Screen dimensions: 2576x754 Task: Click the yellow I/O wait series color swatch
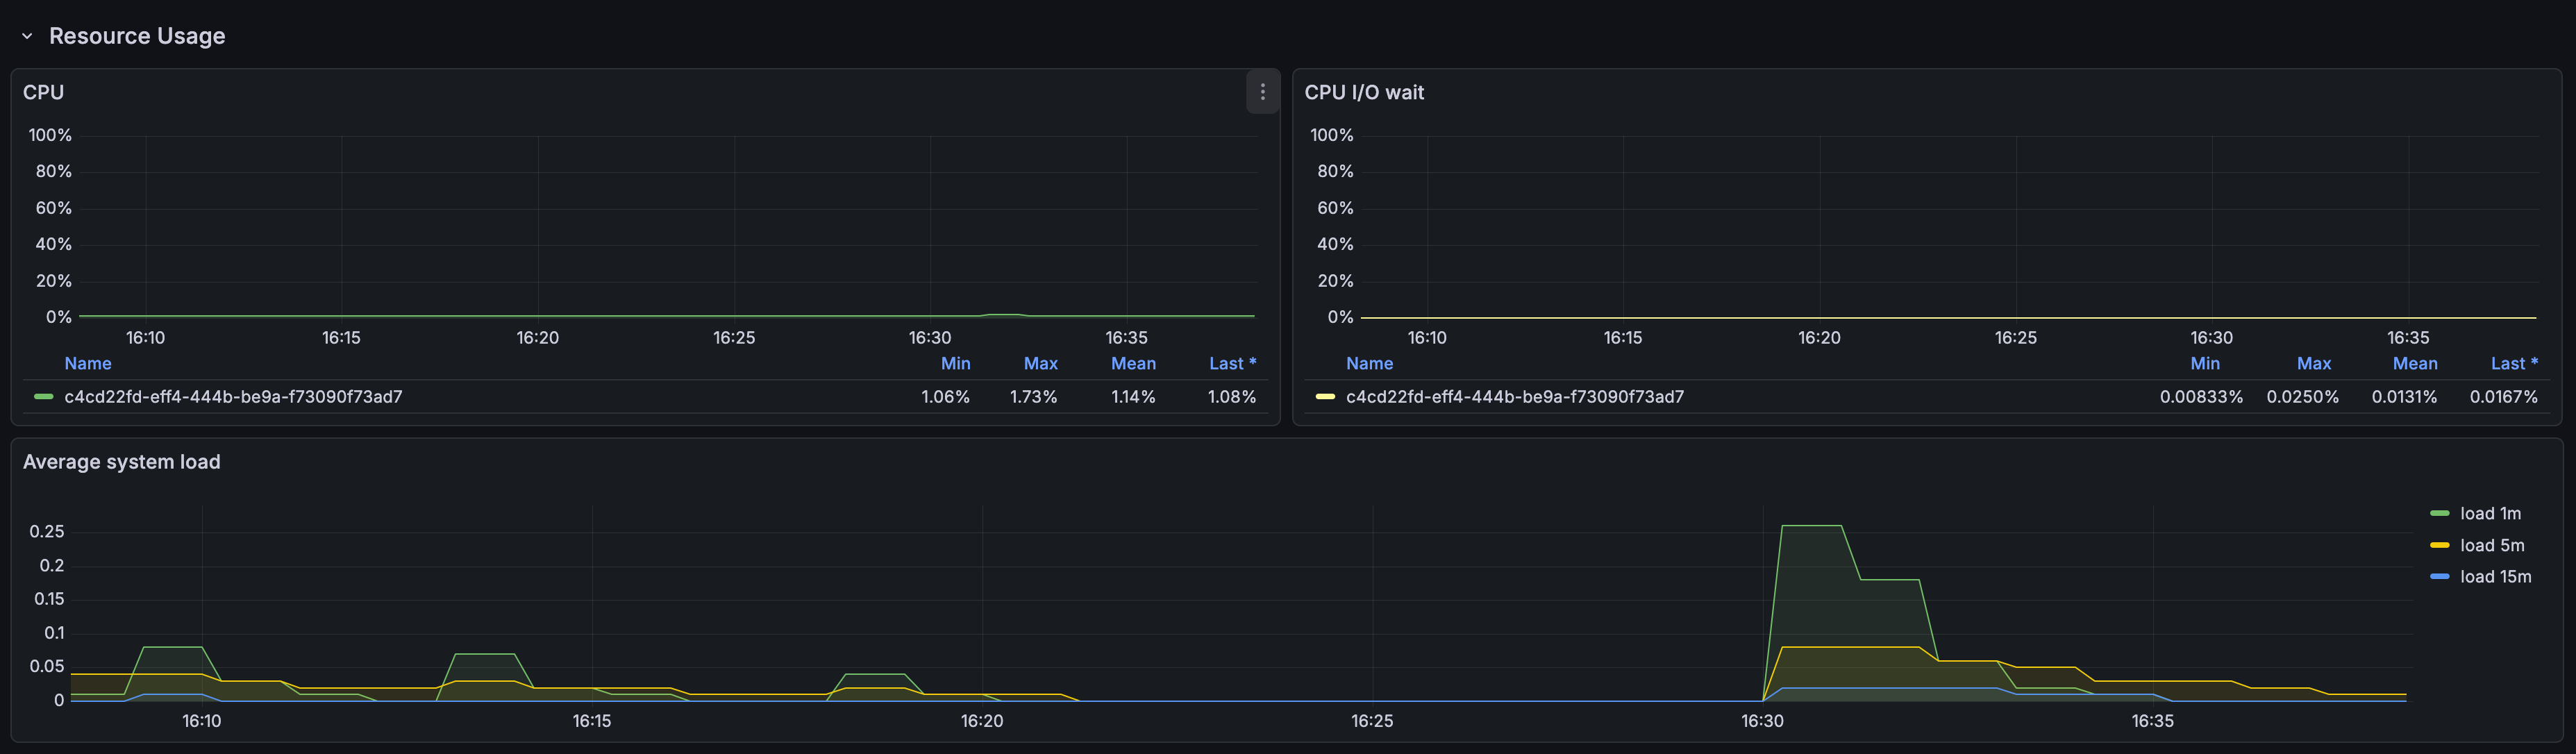pos(1325,397)
